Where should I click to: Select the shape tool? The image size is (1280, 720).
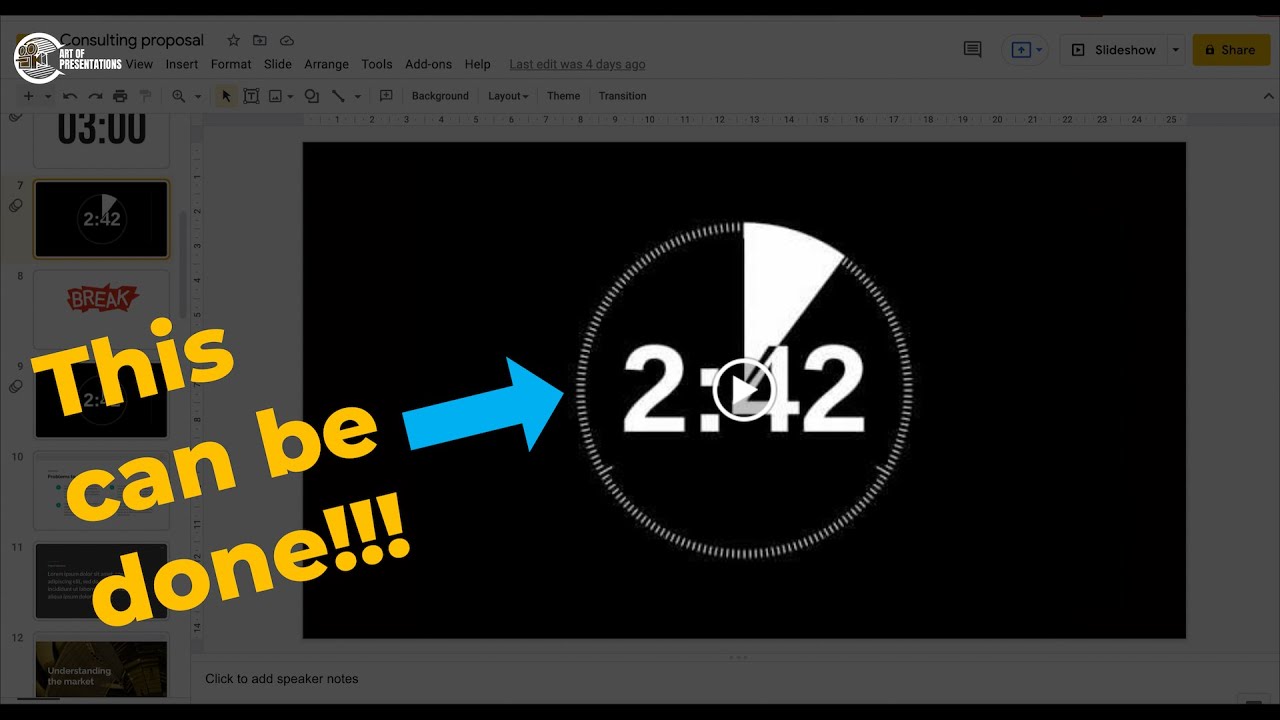pos(312,96)
